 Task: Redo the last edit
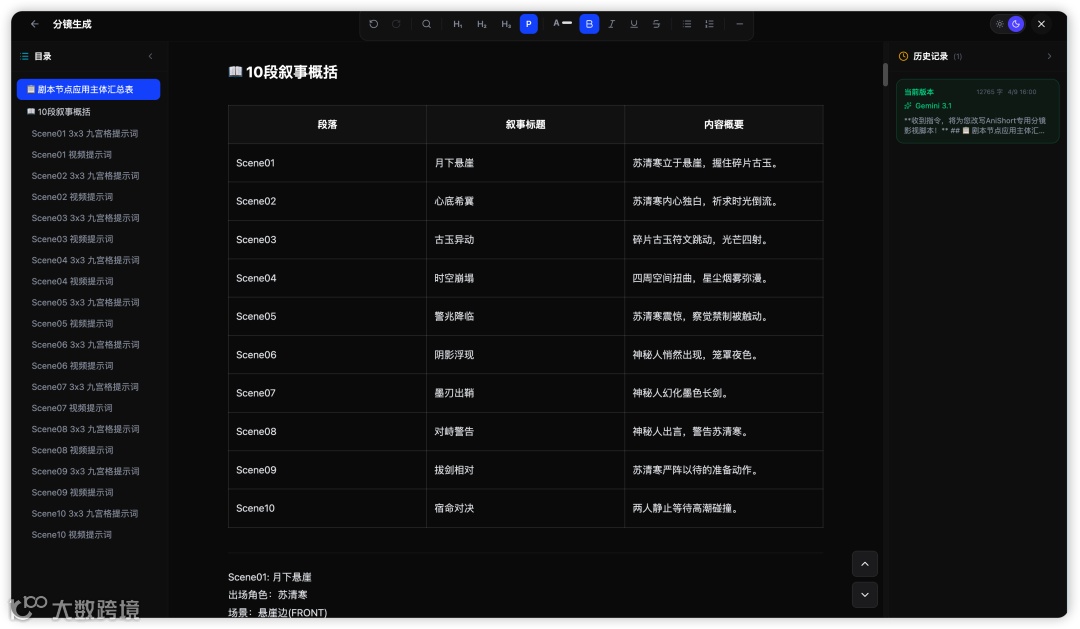[396, 24]
